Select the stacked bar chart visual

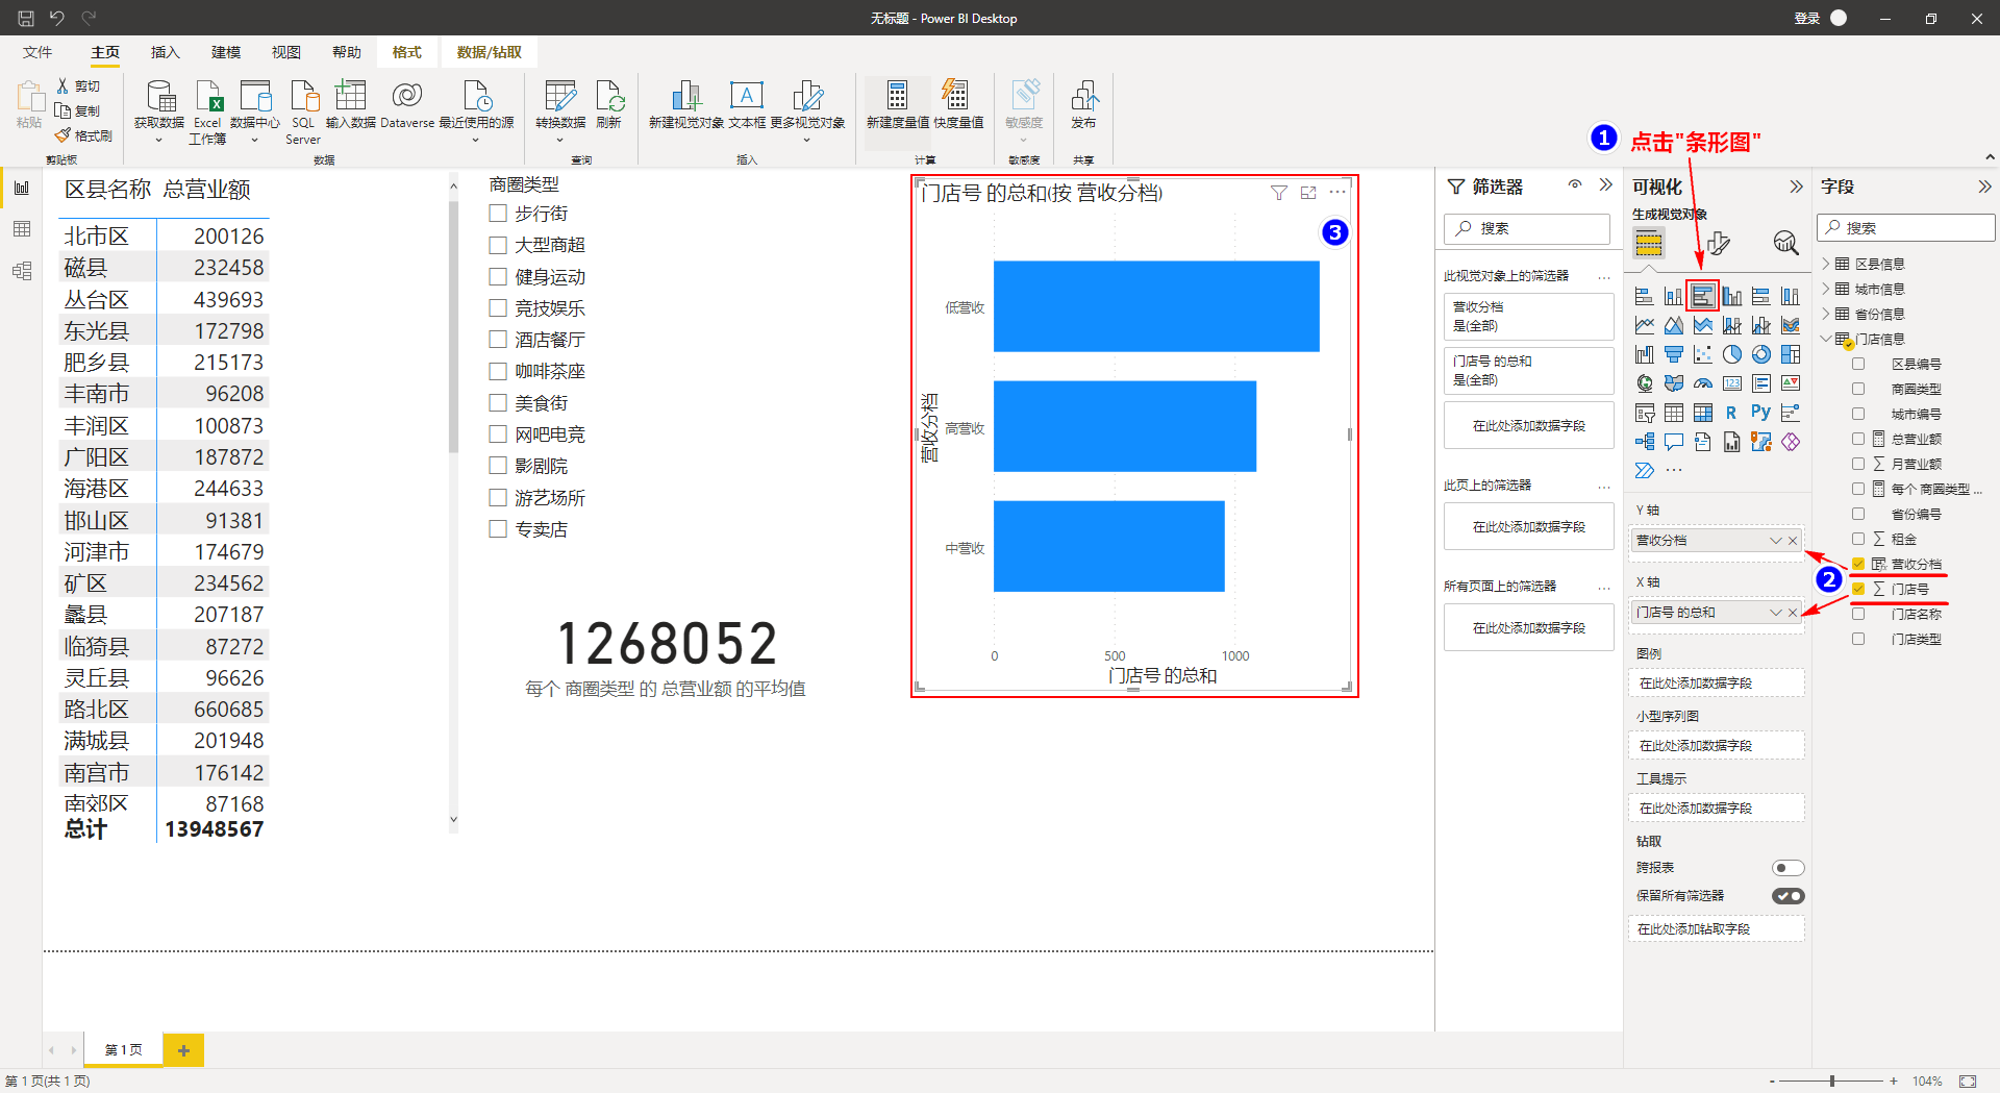pos(1644,296)
